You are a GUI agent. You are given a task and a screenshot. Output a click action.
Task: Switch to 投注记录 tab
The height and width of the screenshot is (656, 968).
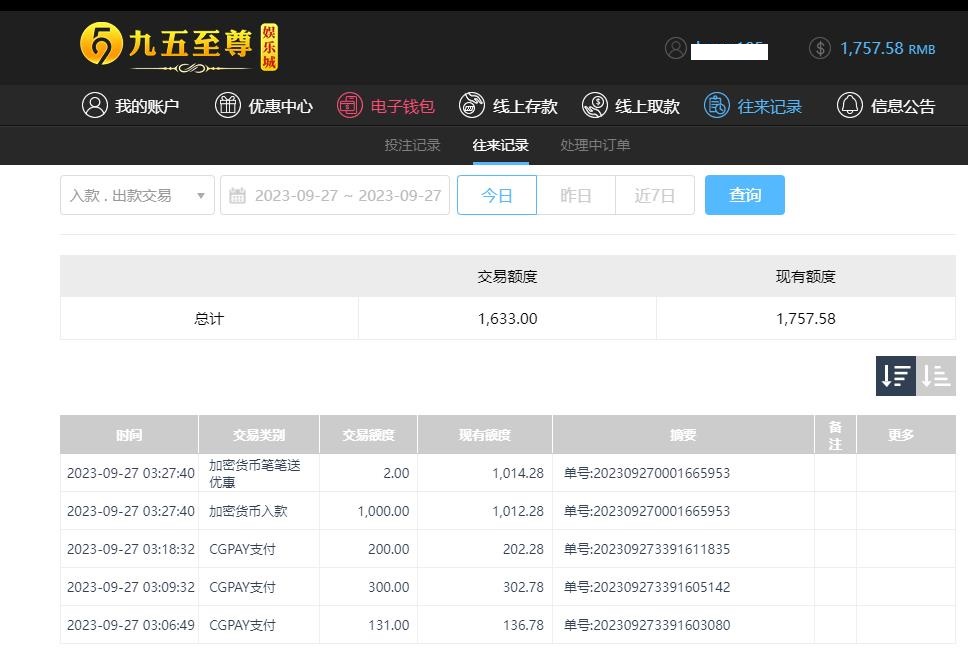tap(412, 145)
